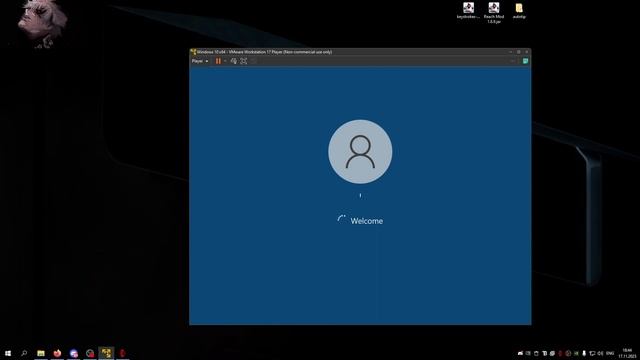
Task: Switch to the red circular taskbar app
Action: coord(90,353)
